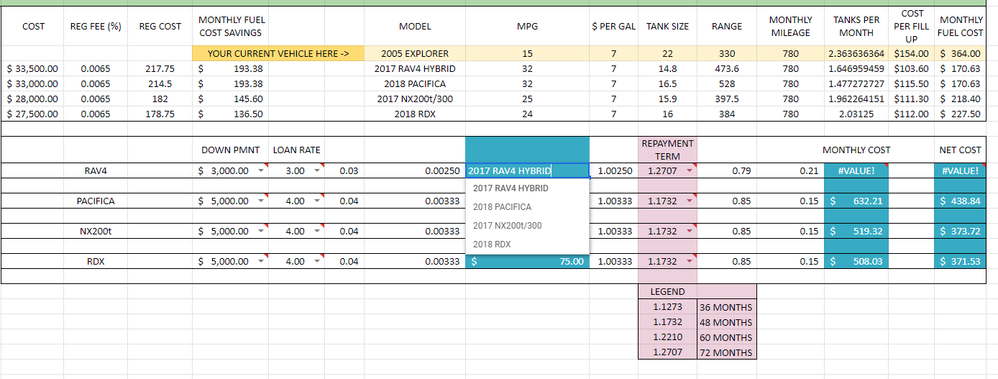Screen dimensions: 998x379
Task: Expand PACIFICA loan rate 4.00 dropdown
Action: click(316, 201)
